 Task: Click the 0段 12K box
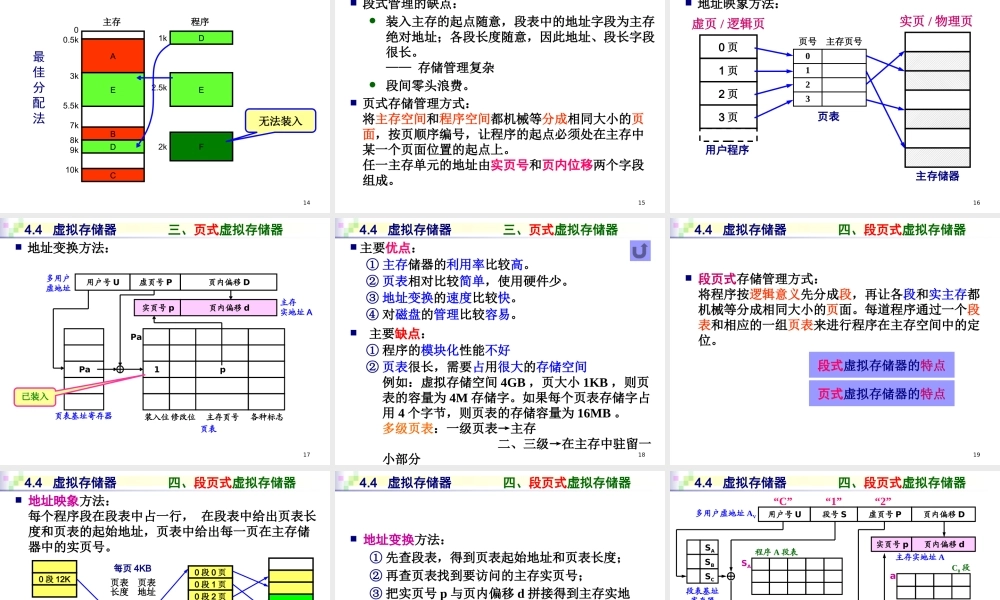point(55,578)
